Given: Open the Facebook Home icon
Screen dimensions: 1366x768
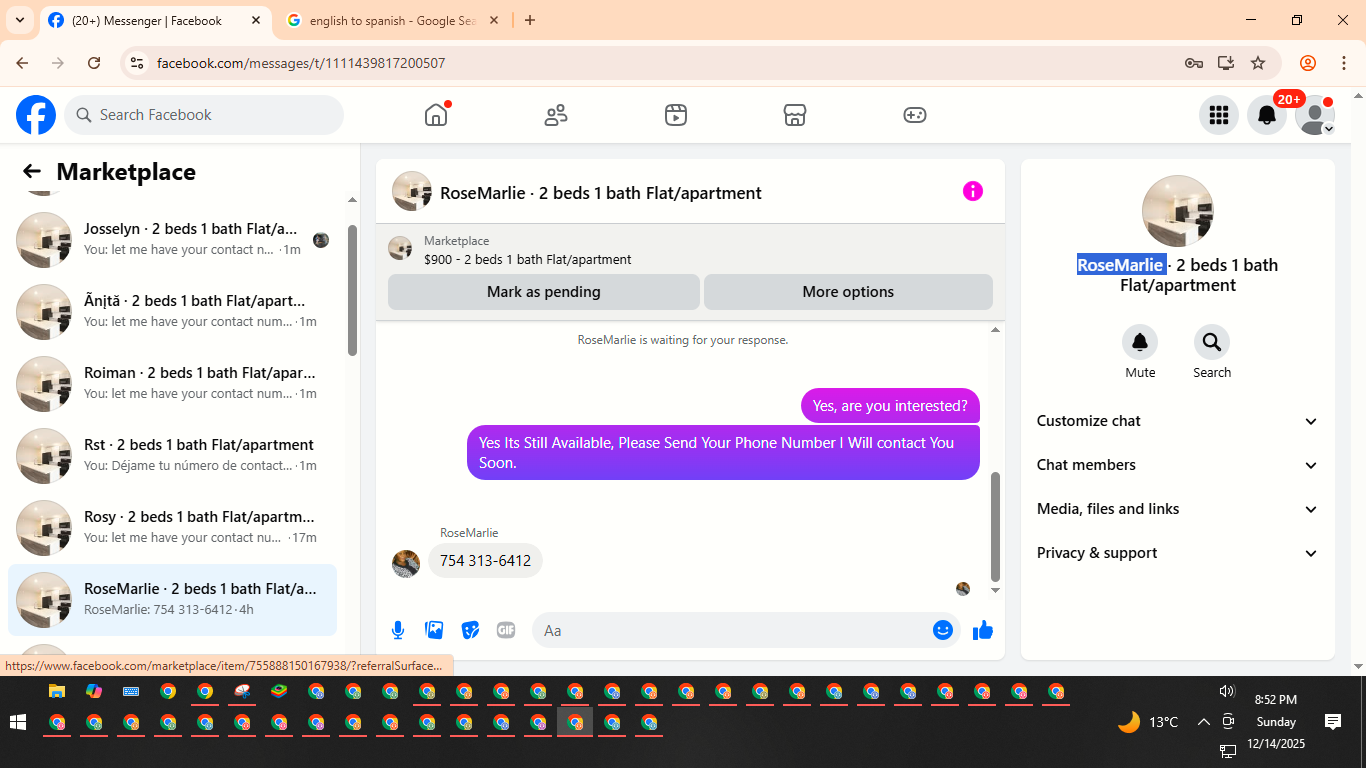Looking at the screenshot, I should pyautogui.click(x=436, y=115).
